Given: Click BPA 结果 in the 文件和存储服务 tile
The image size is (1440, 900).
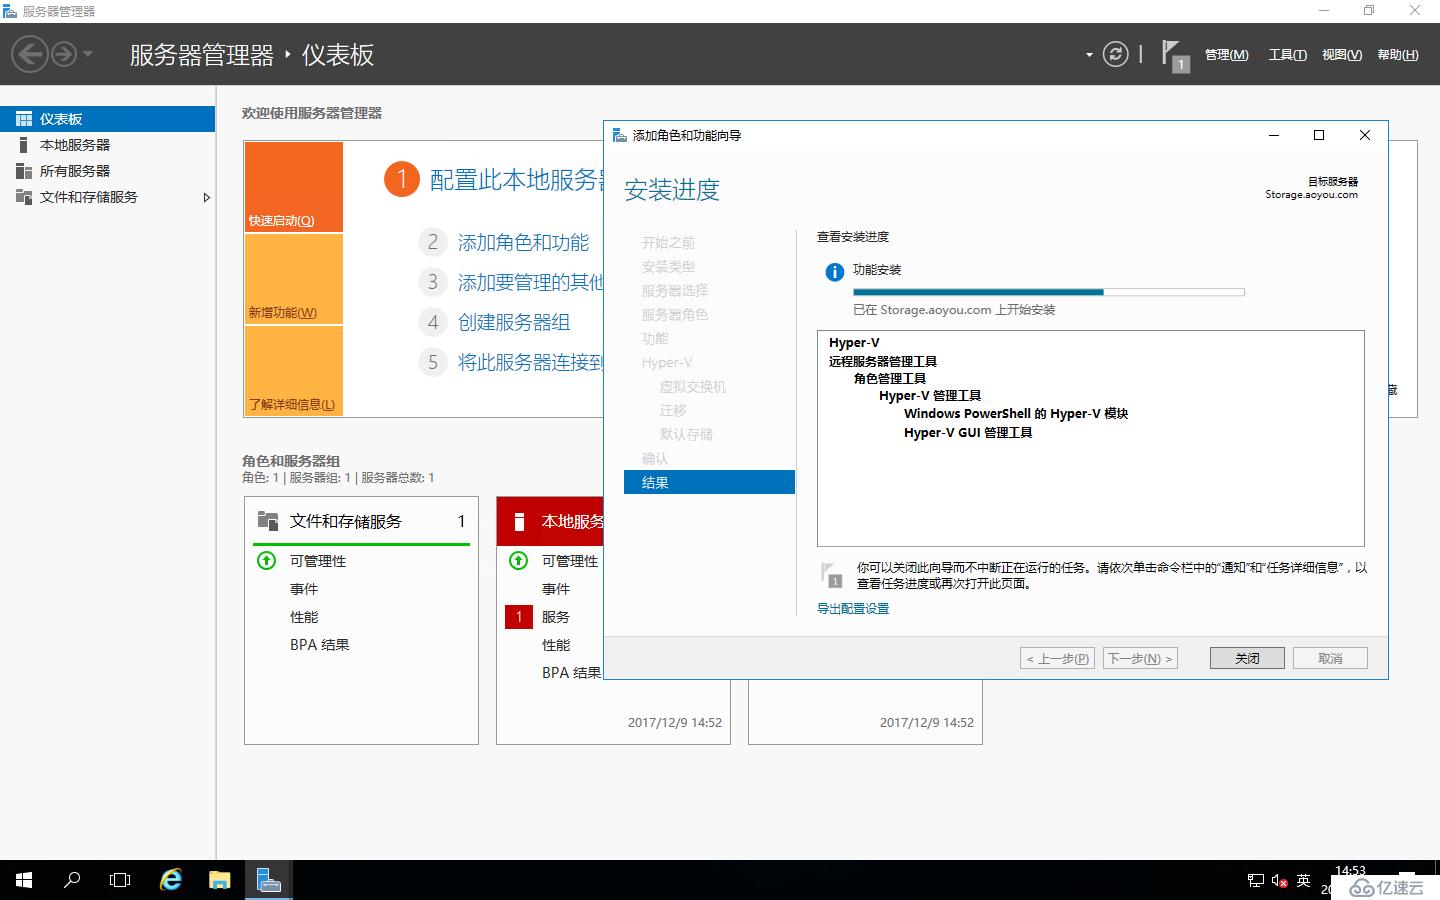Looking at the screenshot, I should click(320, 645).
